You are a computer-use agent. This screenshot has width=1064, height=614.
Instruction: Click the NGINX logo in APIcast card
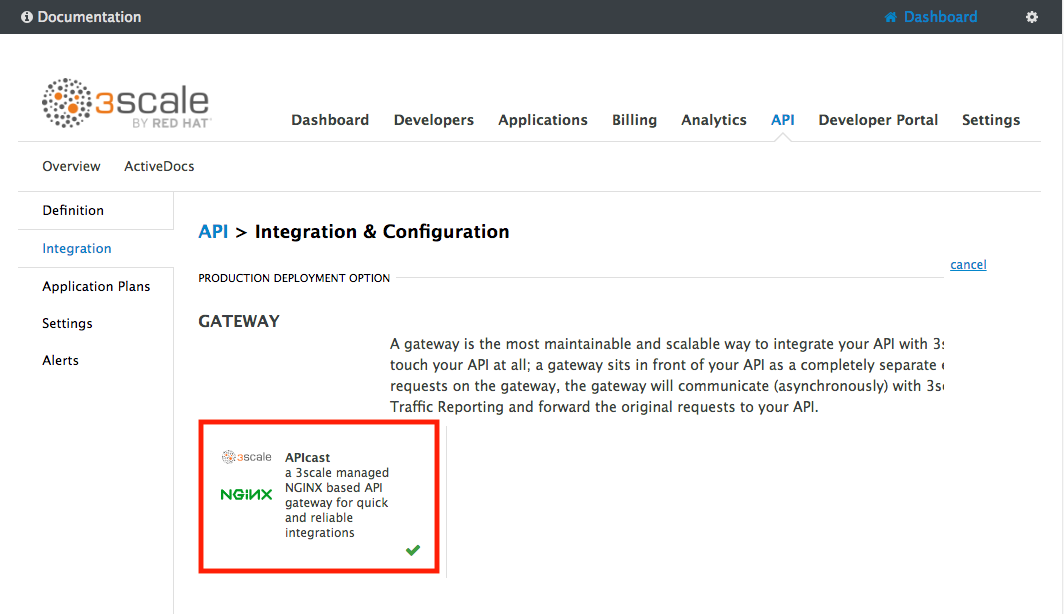pyautogui.click(x=246, y=495)
